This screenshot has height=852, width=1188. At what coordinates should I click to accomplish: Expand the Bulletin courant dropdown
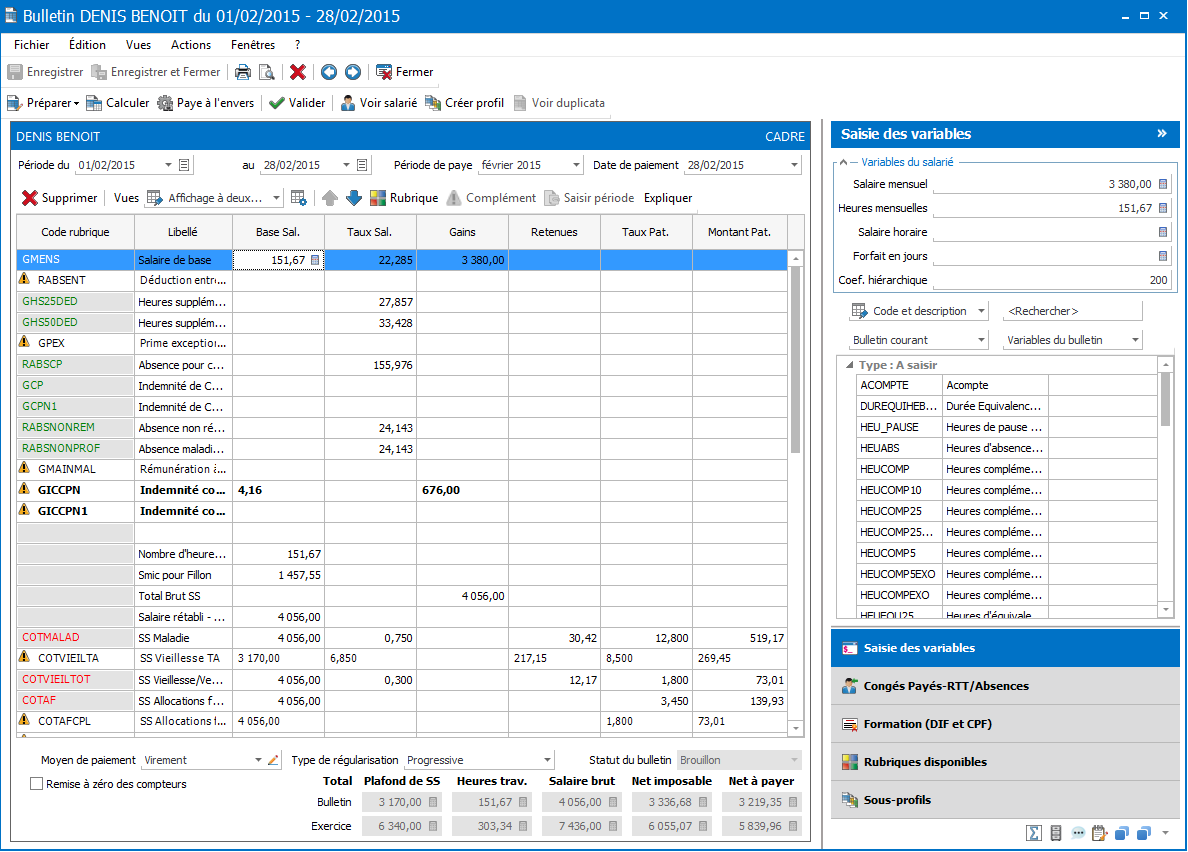click(981, 340)
